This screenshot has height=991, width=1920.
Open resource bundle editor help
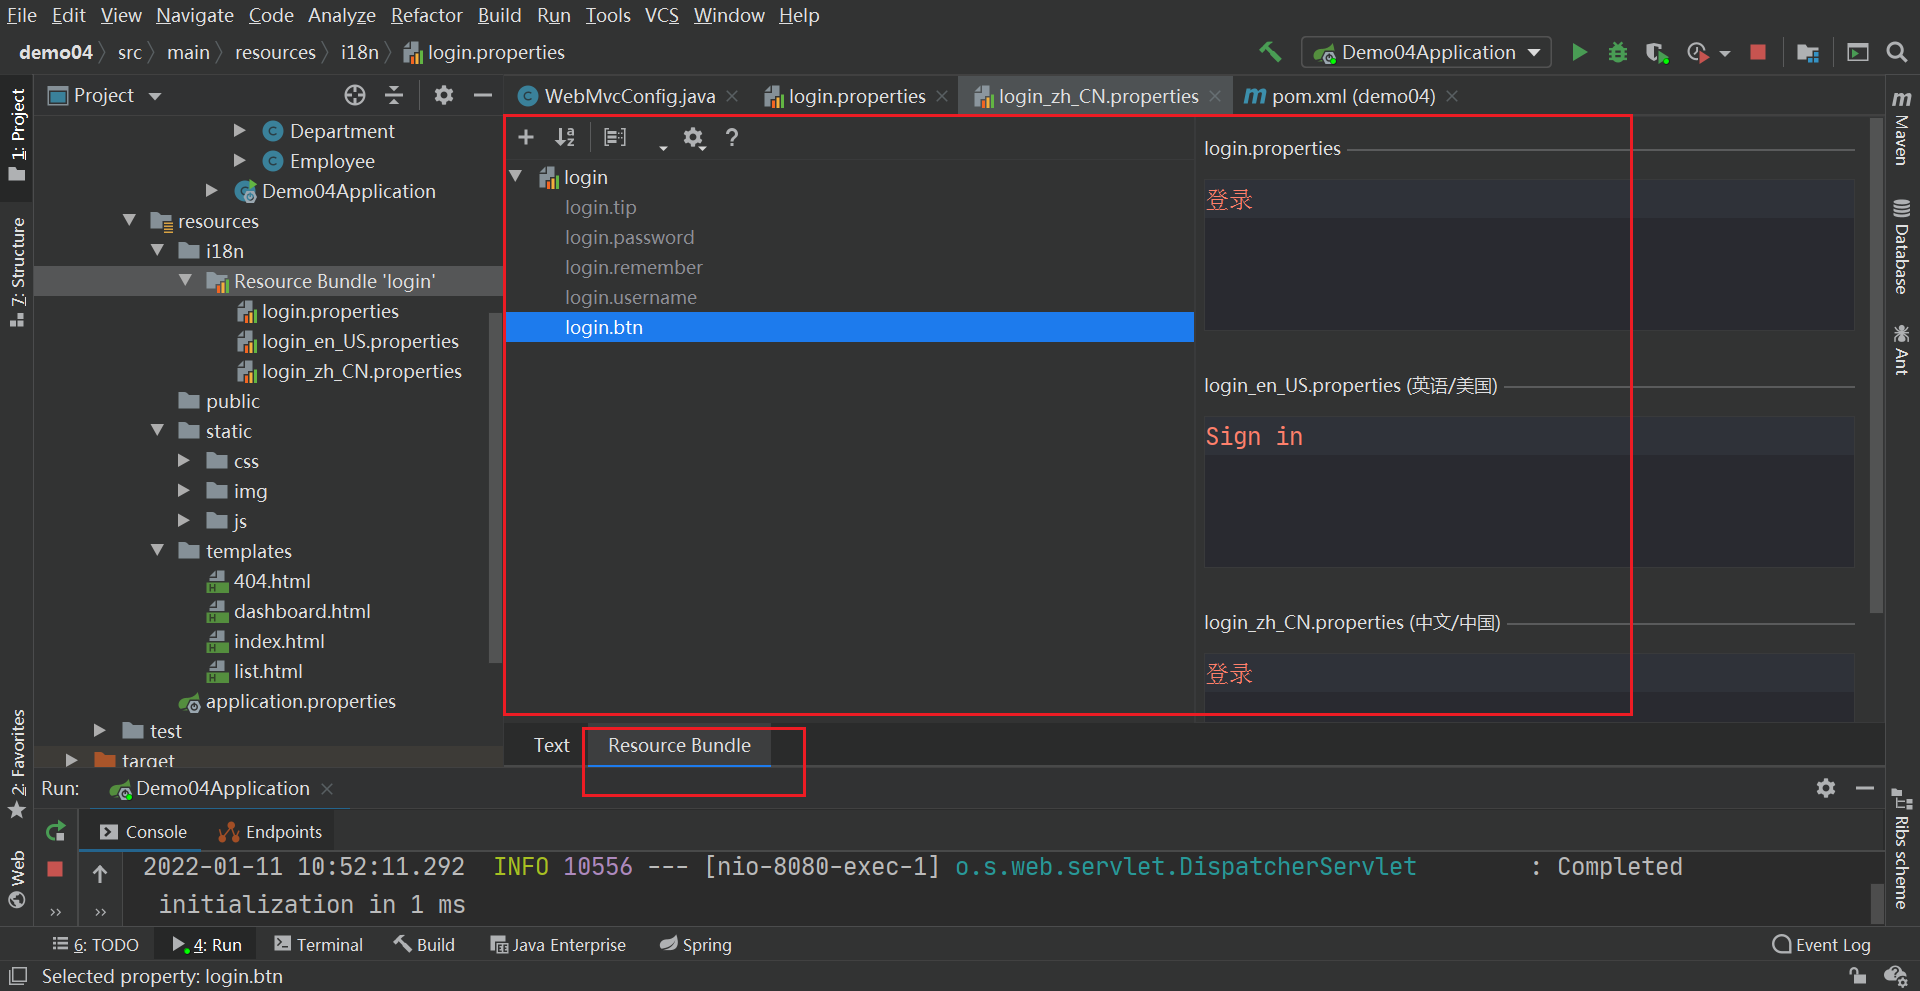click(732, 137)
